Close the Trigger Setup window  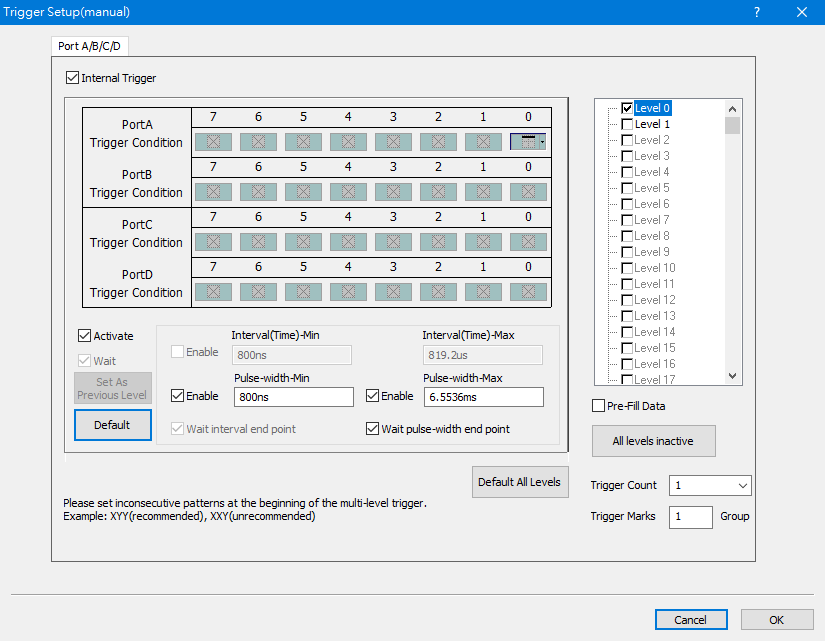[x=802, y=12]
